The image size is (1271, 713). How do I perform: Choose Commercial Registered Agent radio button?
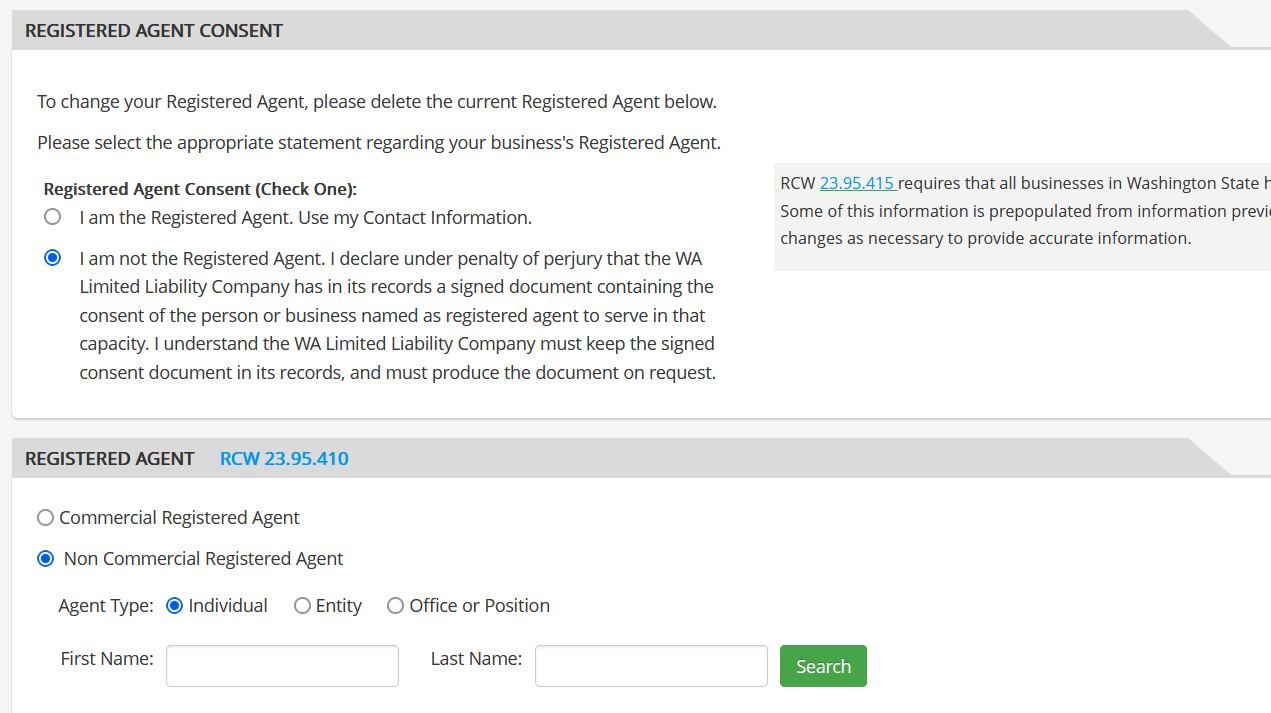pos(45,518)
